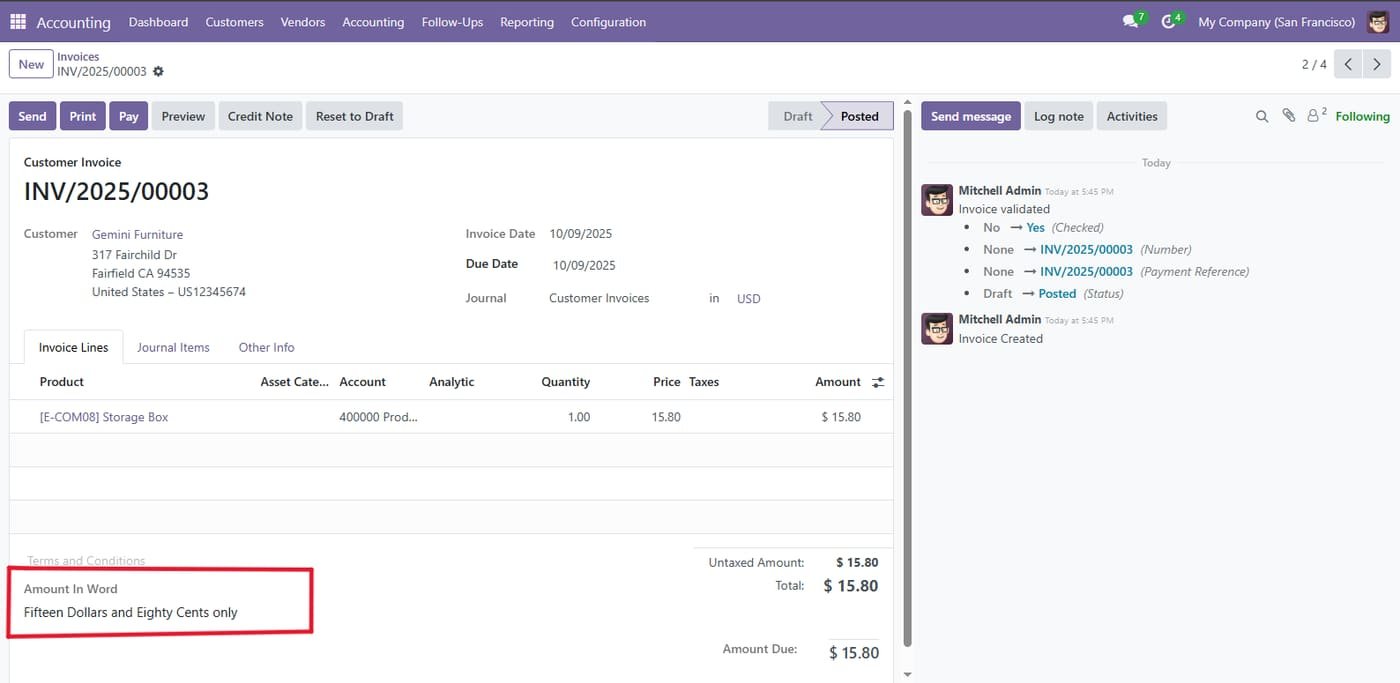Click the price cell 15.80
This screenshot has width=1400, height=683.
point(666,417)
